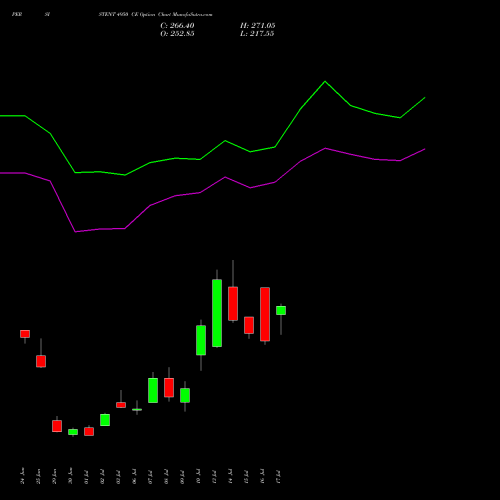Click the high price value H: 271.05
The image size is (500, 500).
point(258,26)
